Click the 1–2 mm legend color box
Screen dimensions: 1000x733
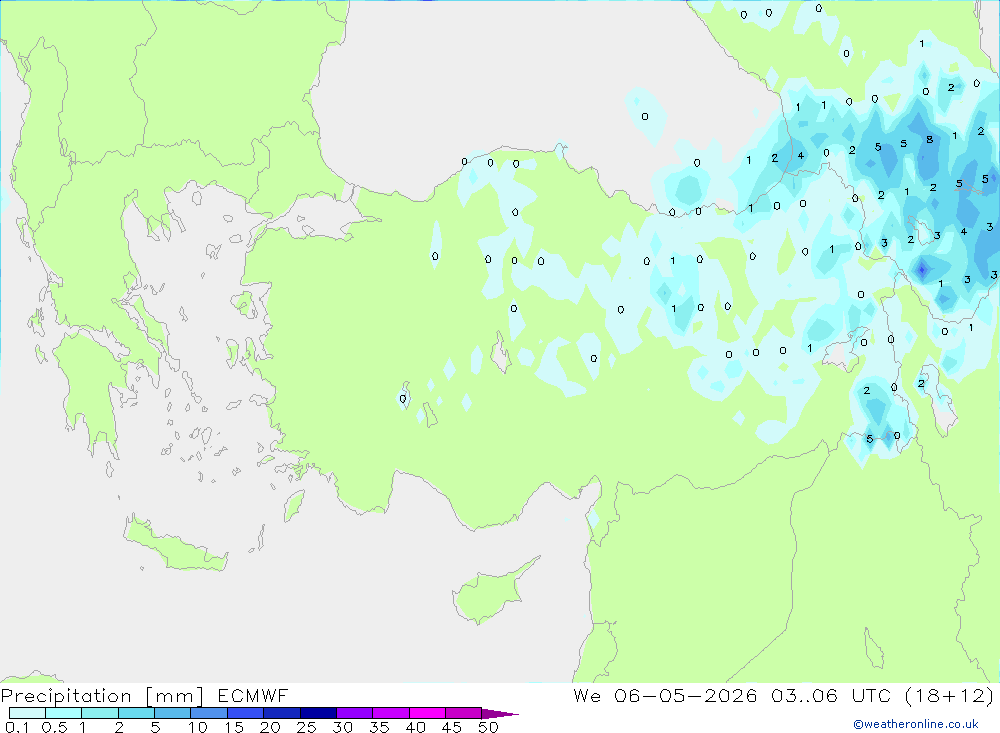point(99,713)
